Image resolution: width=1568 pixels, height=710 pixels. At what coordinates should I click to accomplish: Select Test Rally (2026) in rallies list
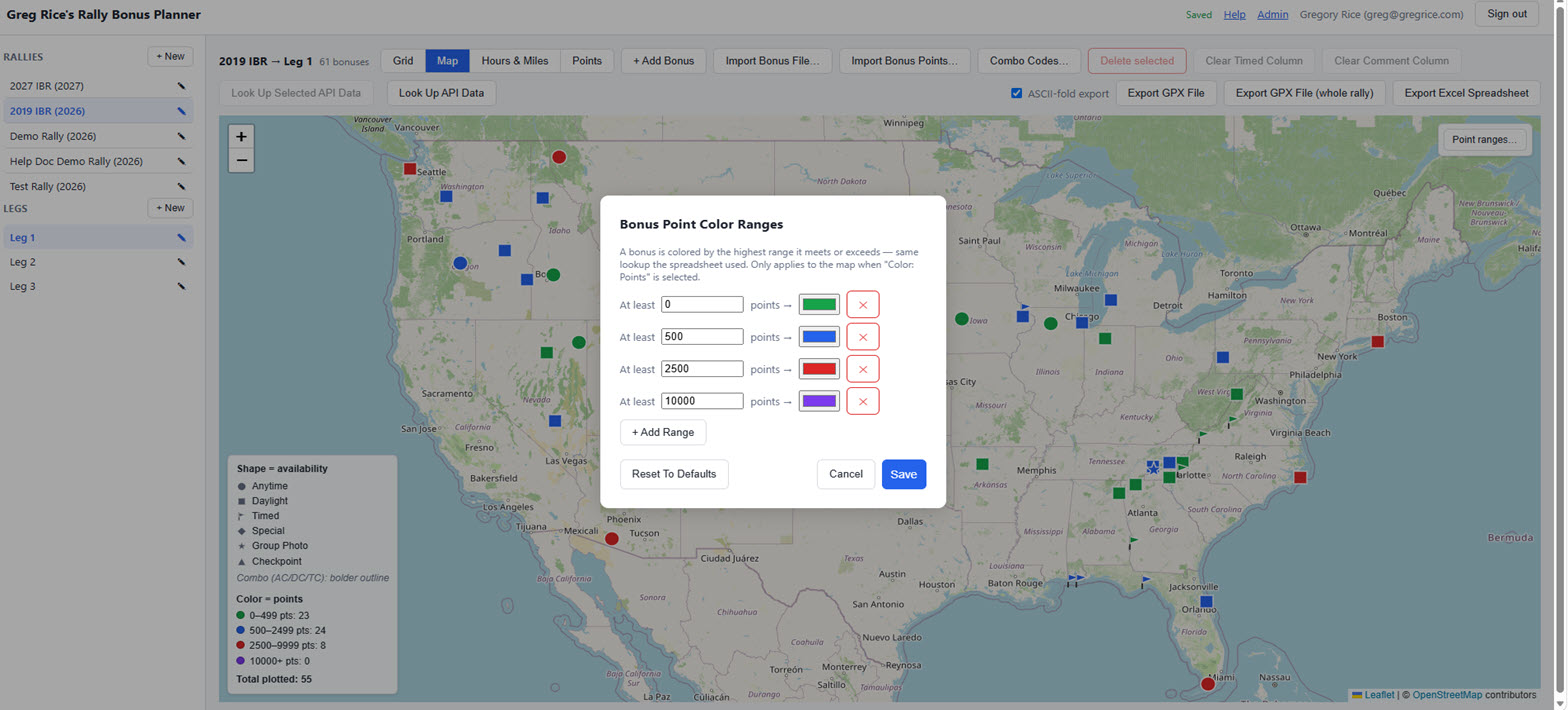pyautogui.click(x=98, y=187)
